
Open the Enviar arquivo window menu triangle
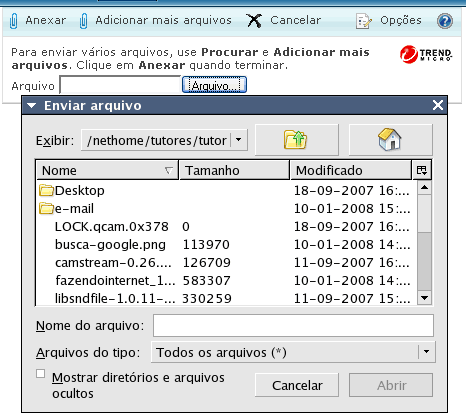32,106
